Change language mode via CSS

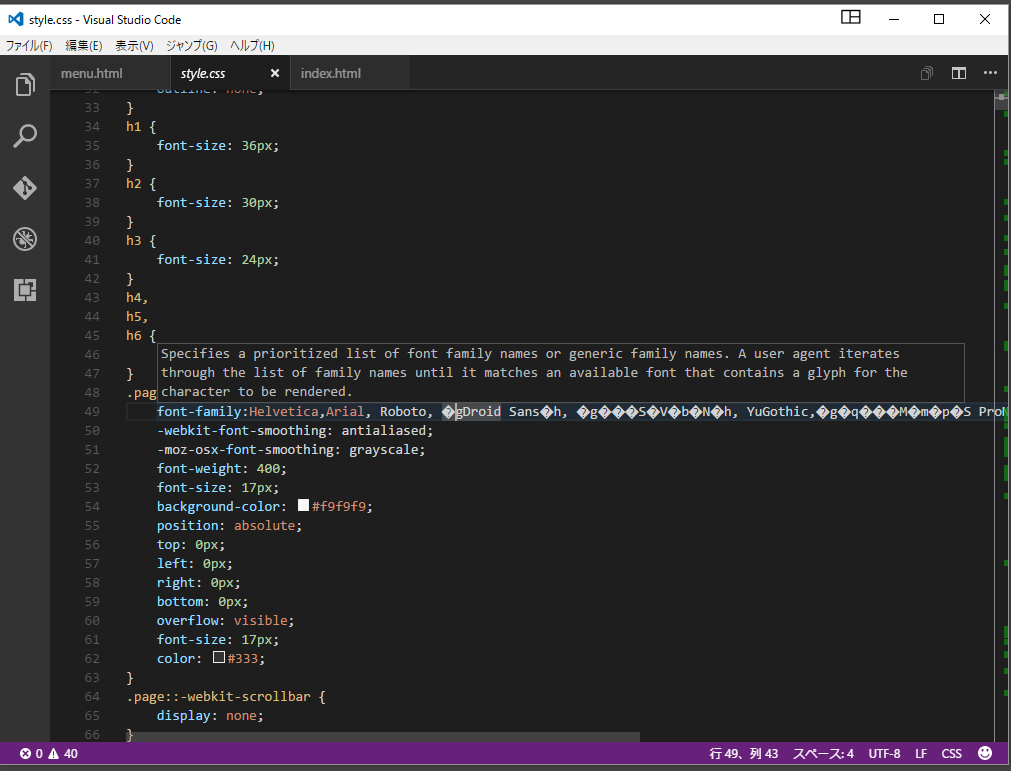coord(951,754)
